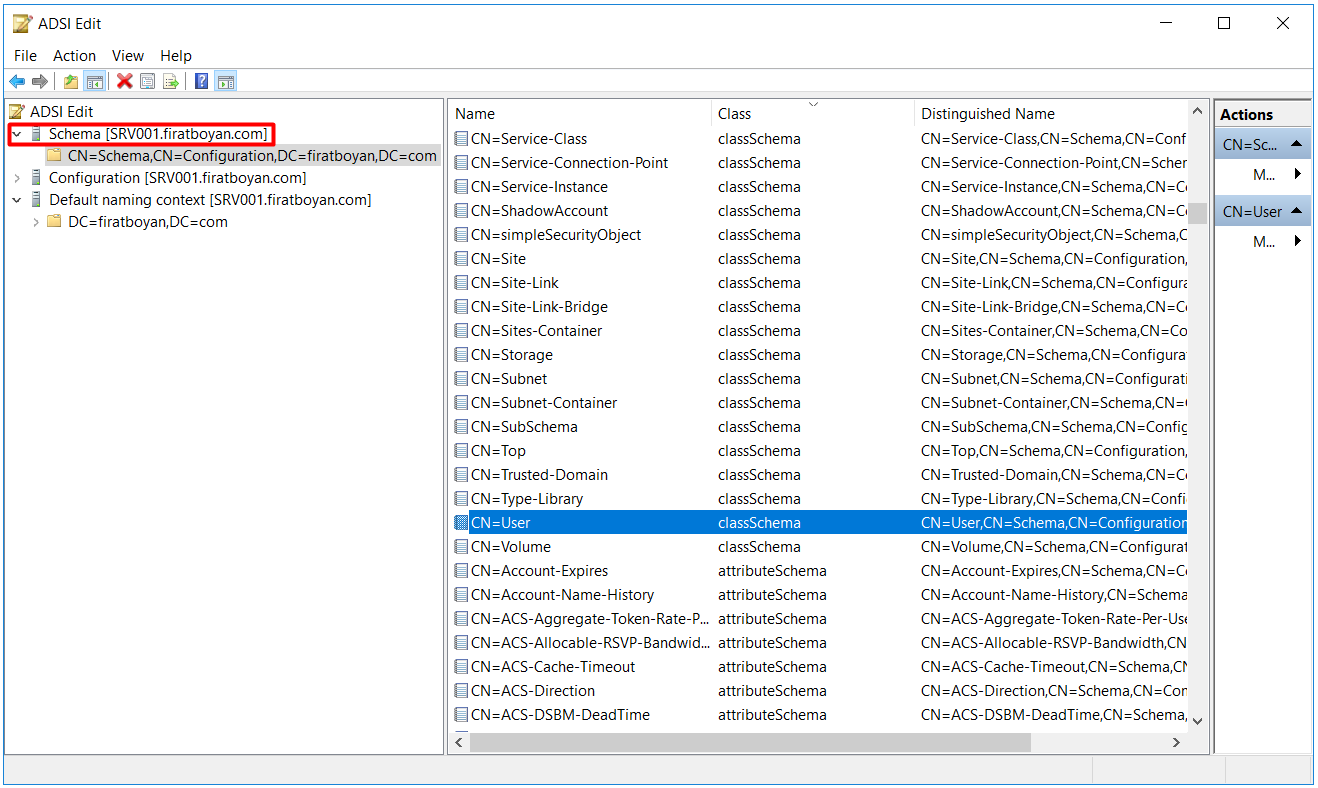Select the CN=Sites-Container row name
Image resolution: width=1318 pixels, height=788 pixels.
click(536, 331)
